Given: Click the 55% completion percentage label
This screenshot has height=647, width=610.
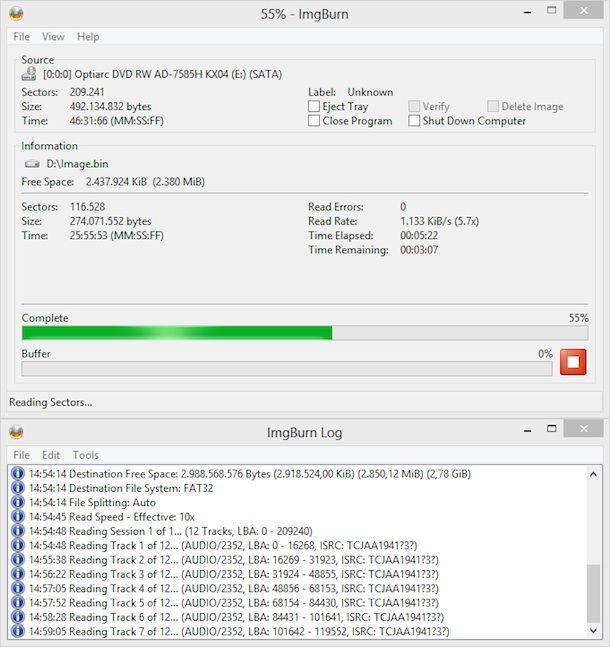Looking at the screenshot, I should 579,318.
